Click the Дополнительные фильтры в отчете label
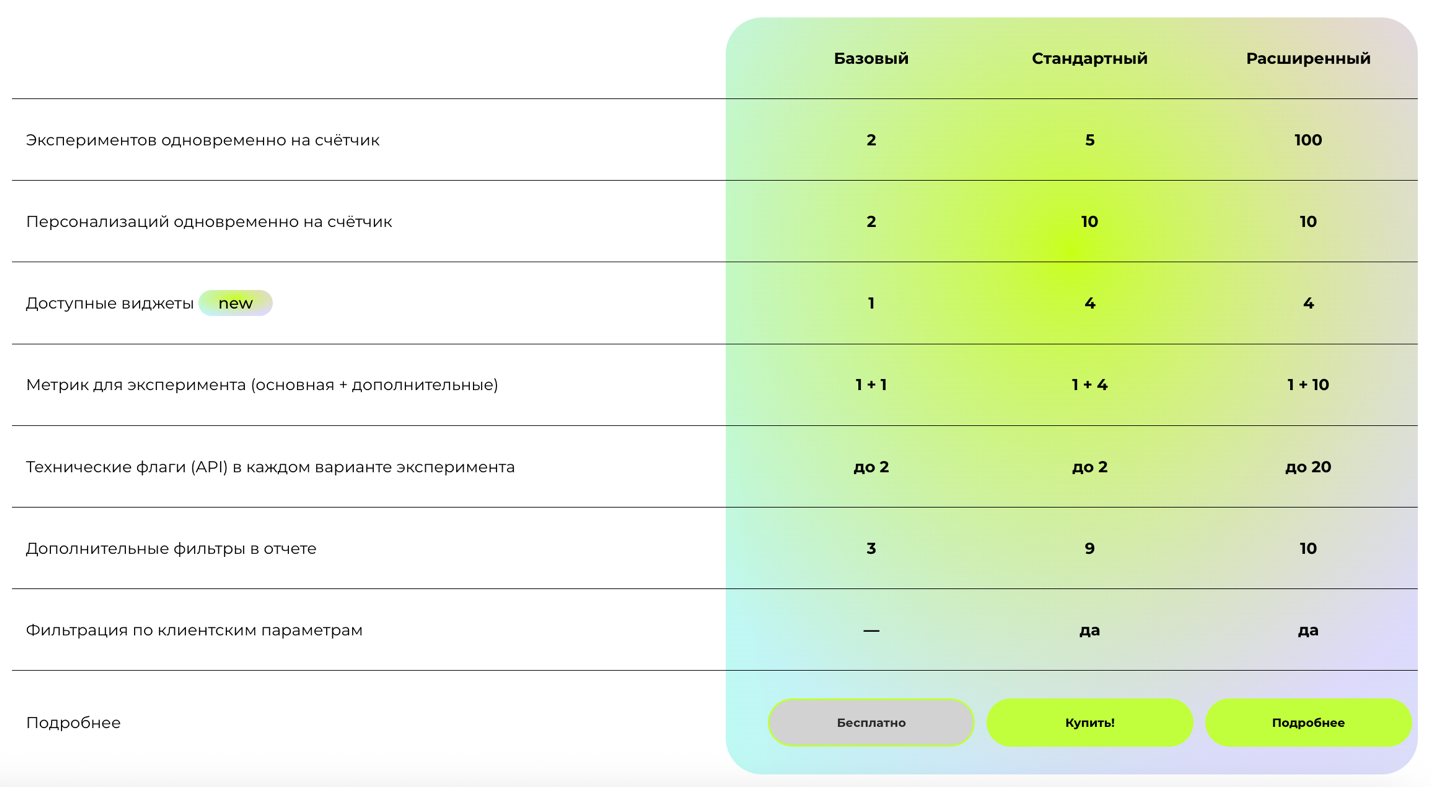 (171, 549)
